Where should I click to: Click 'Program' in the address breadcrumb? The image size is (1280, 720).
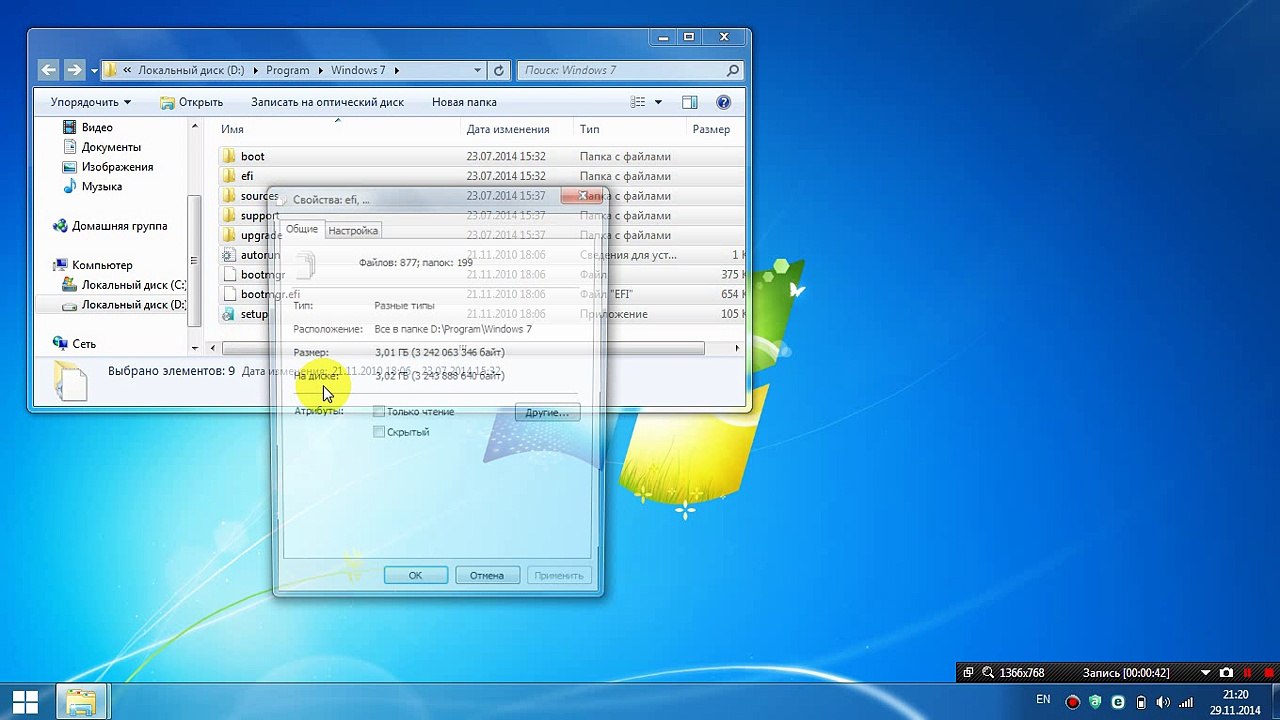pos(288,70)
